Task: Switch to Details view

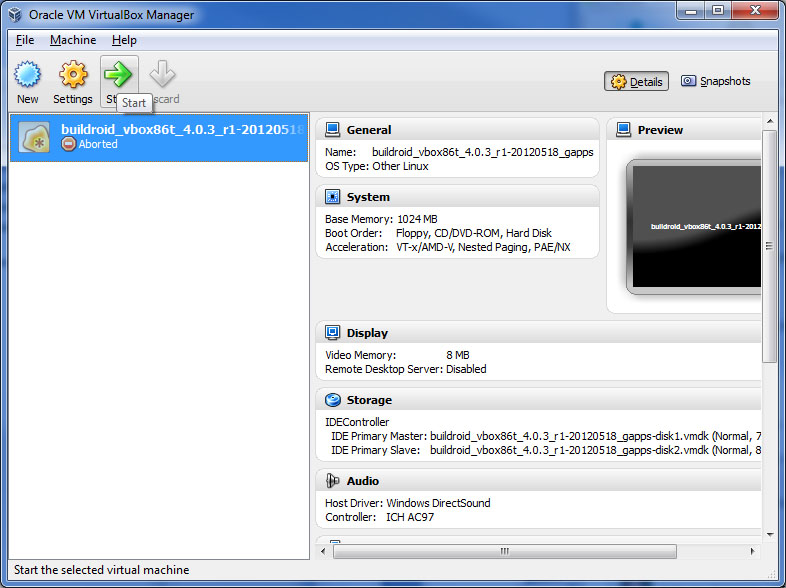Action: click(636, 82)
